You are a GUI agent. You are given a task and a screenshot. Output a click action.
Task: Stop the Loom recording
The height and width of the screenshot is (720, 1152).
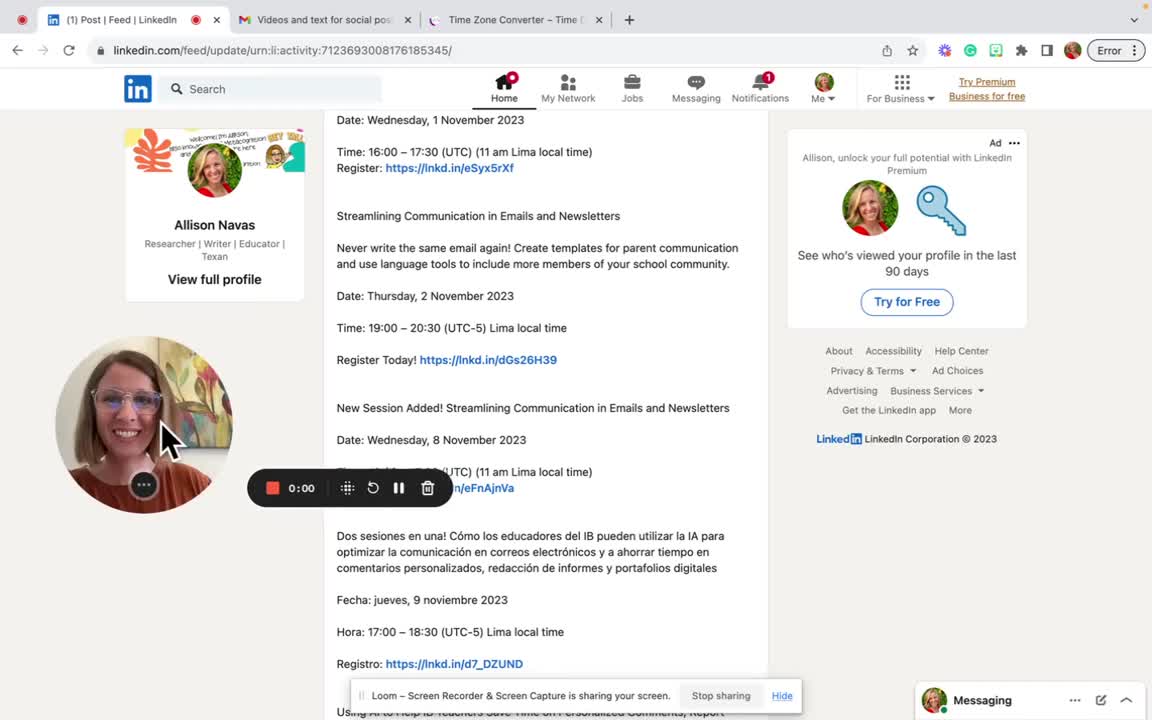pyautogui.click(x=273, y=488)
